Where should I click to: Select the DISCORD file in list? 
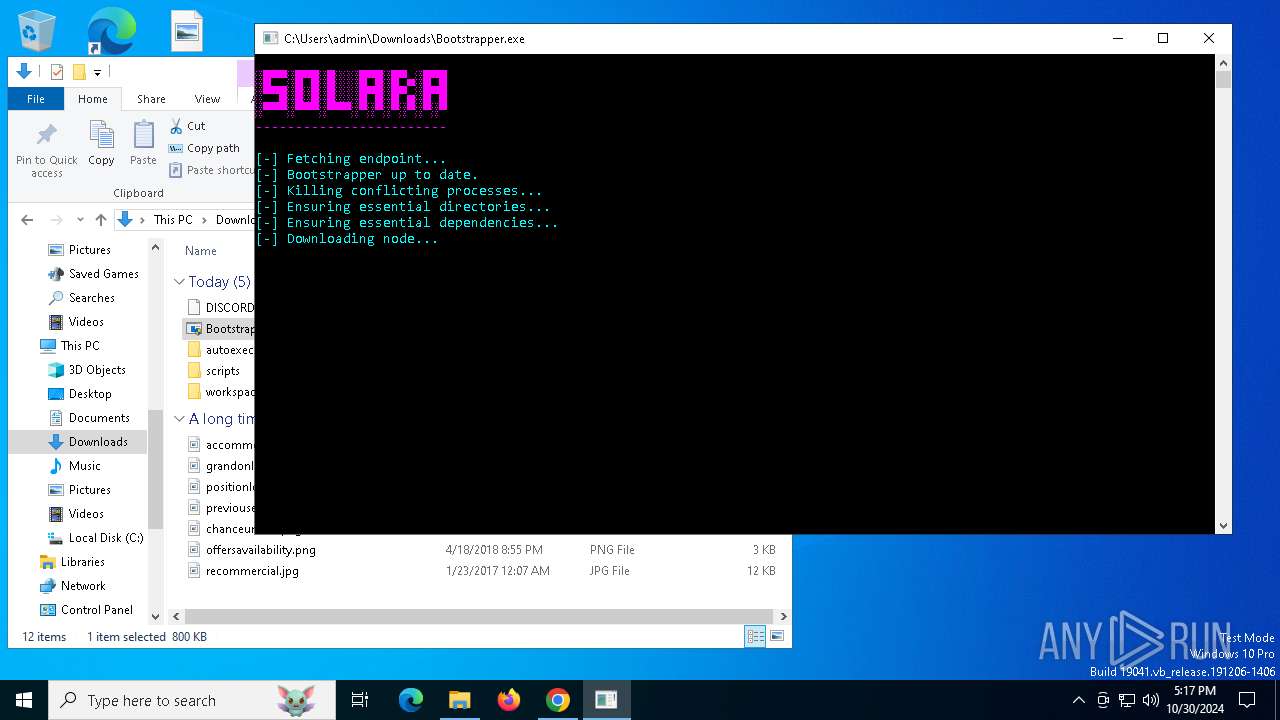click(x=220, y=308)
